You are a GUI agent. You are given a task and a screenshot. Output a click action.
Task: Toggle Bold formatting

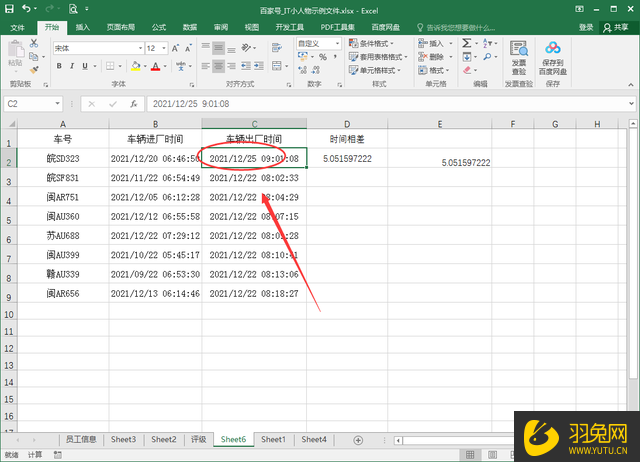click(x=59, y=66)
